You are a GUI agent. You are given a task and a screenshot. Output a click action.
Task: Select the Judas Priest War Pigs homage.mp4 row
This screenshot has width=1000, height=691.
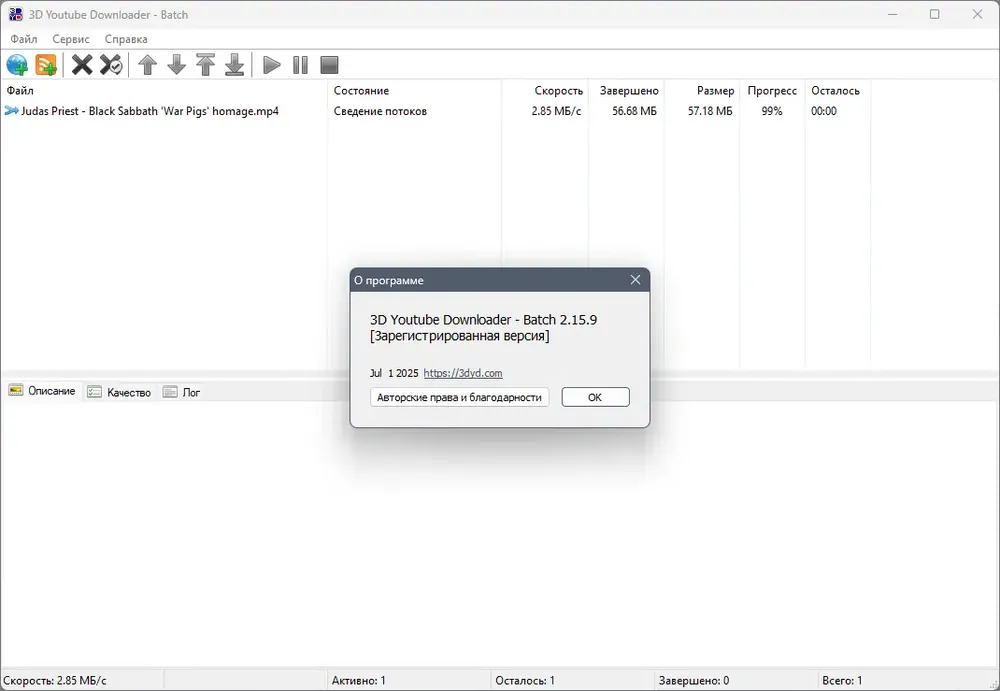pos(436,111)
